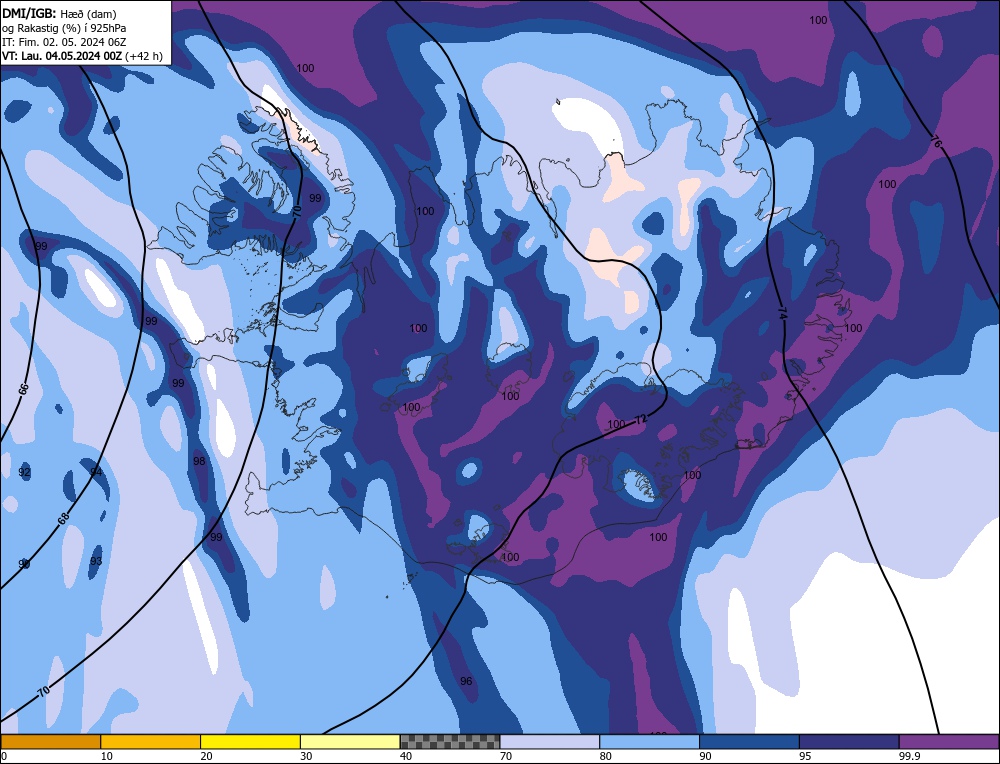Click the "VT: Lau. 04.05.2024 00Z" valid time
Viewport: 1000px width, 764px height.
click(62, 56)
